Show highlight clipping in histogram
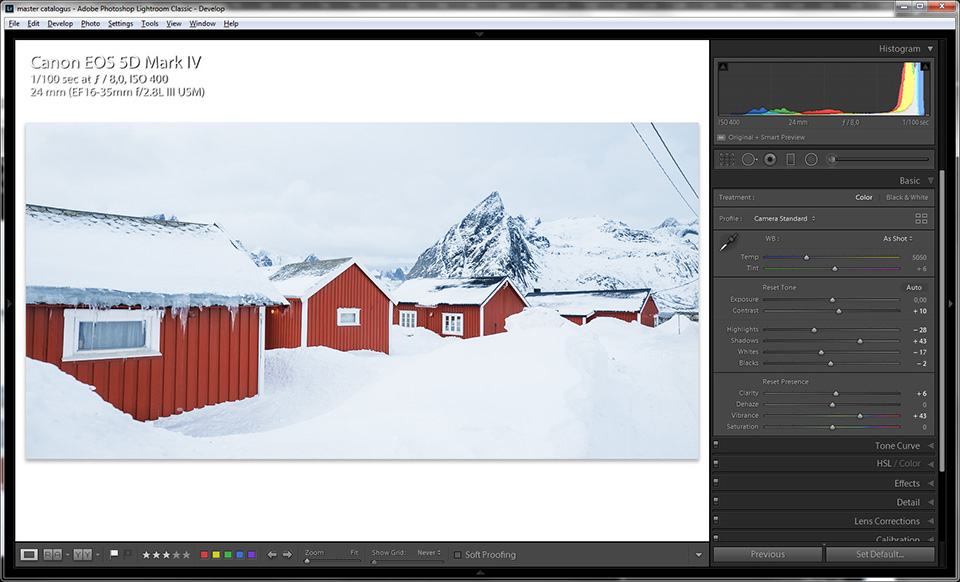Viewport: 960px width, 582px height. click(x=925, y=66)
